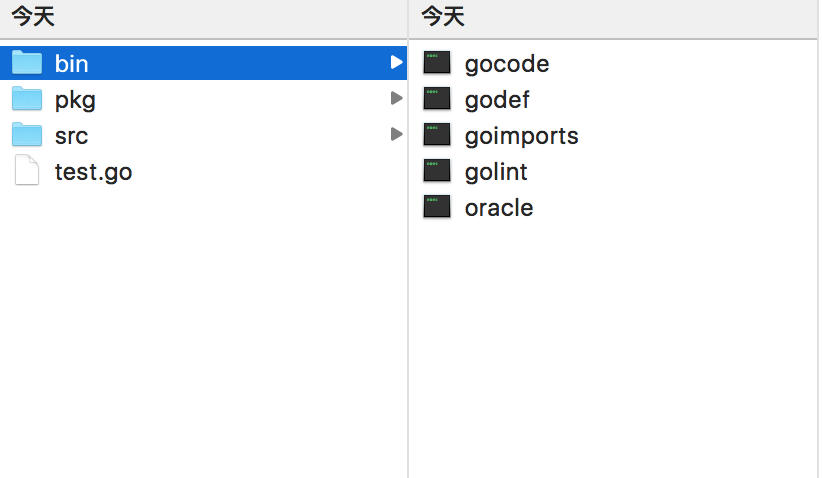Screen dimensions: 822x478
Task: Select the pkg folder name
Action: [x=75, y=100]
